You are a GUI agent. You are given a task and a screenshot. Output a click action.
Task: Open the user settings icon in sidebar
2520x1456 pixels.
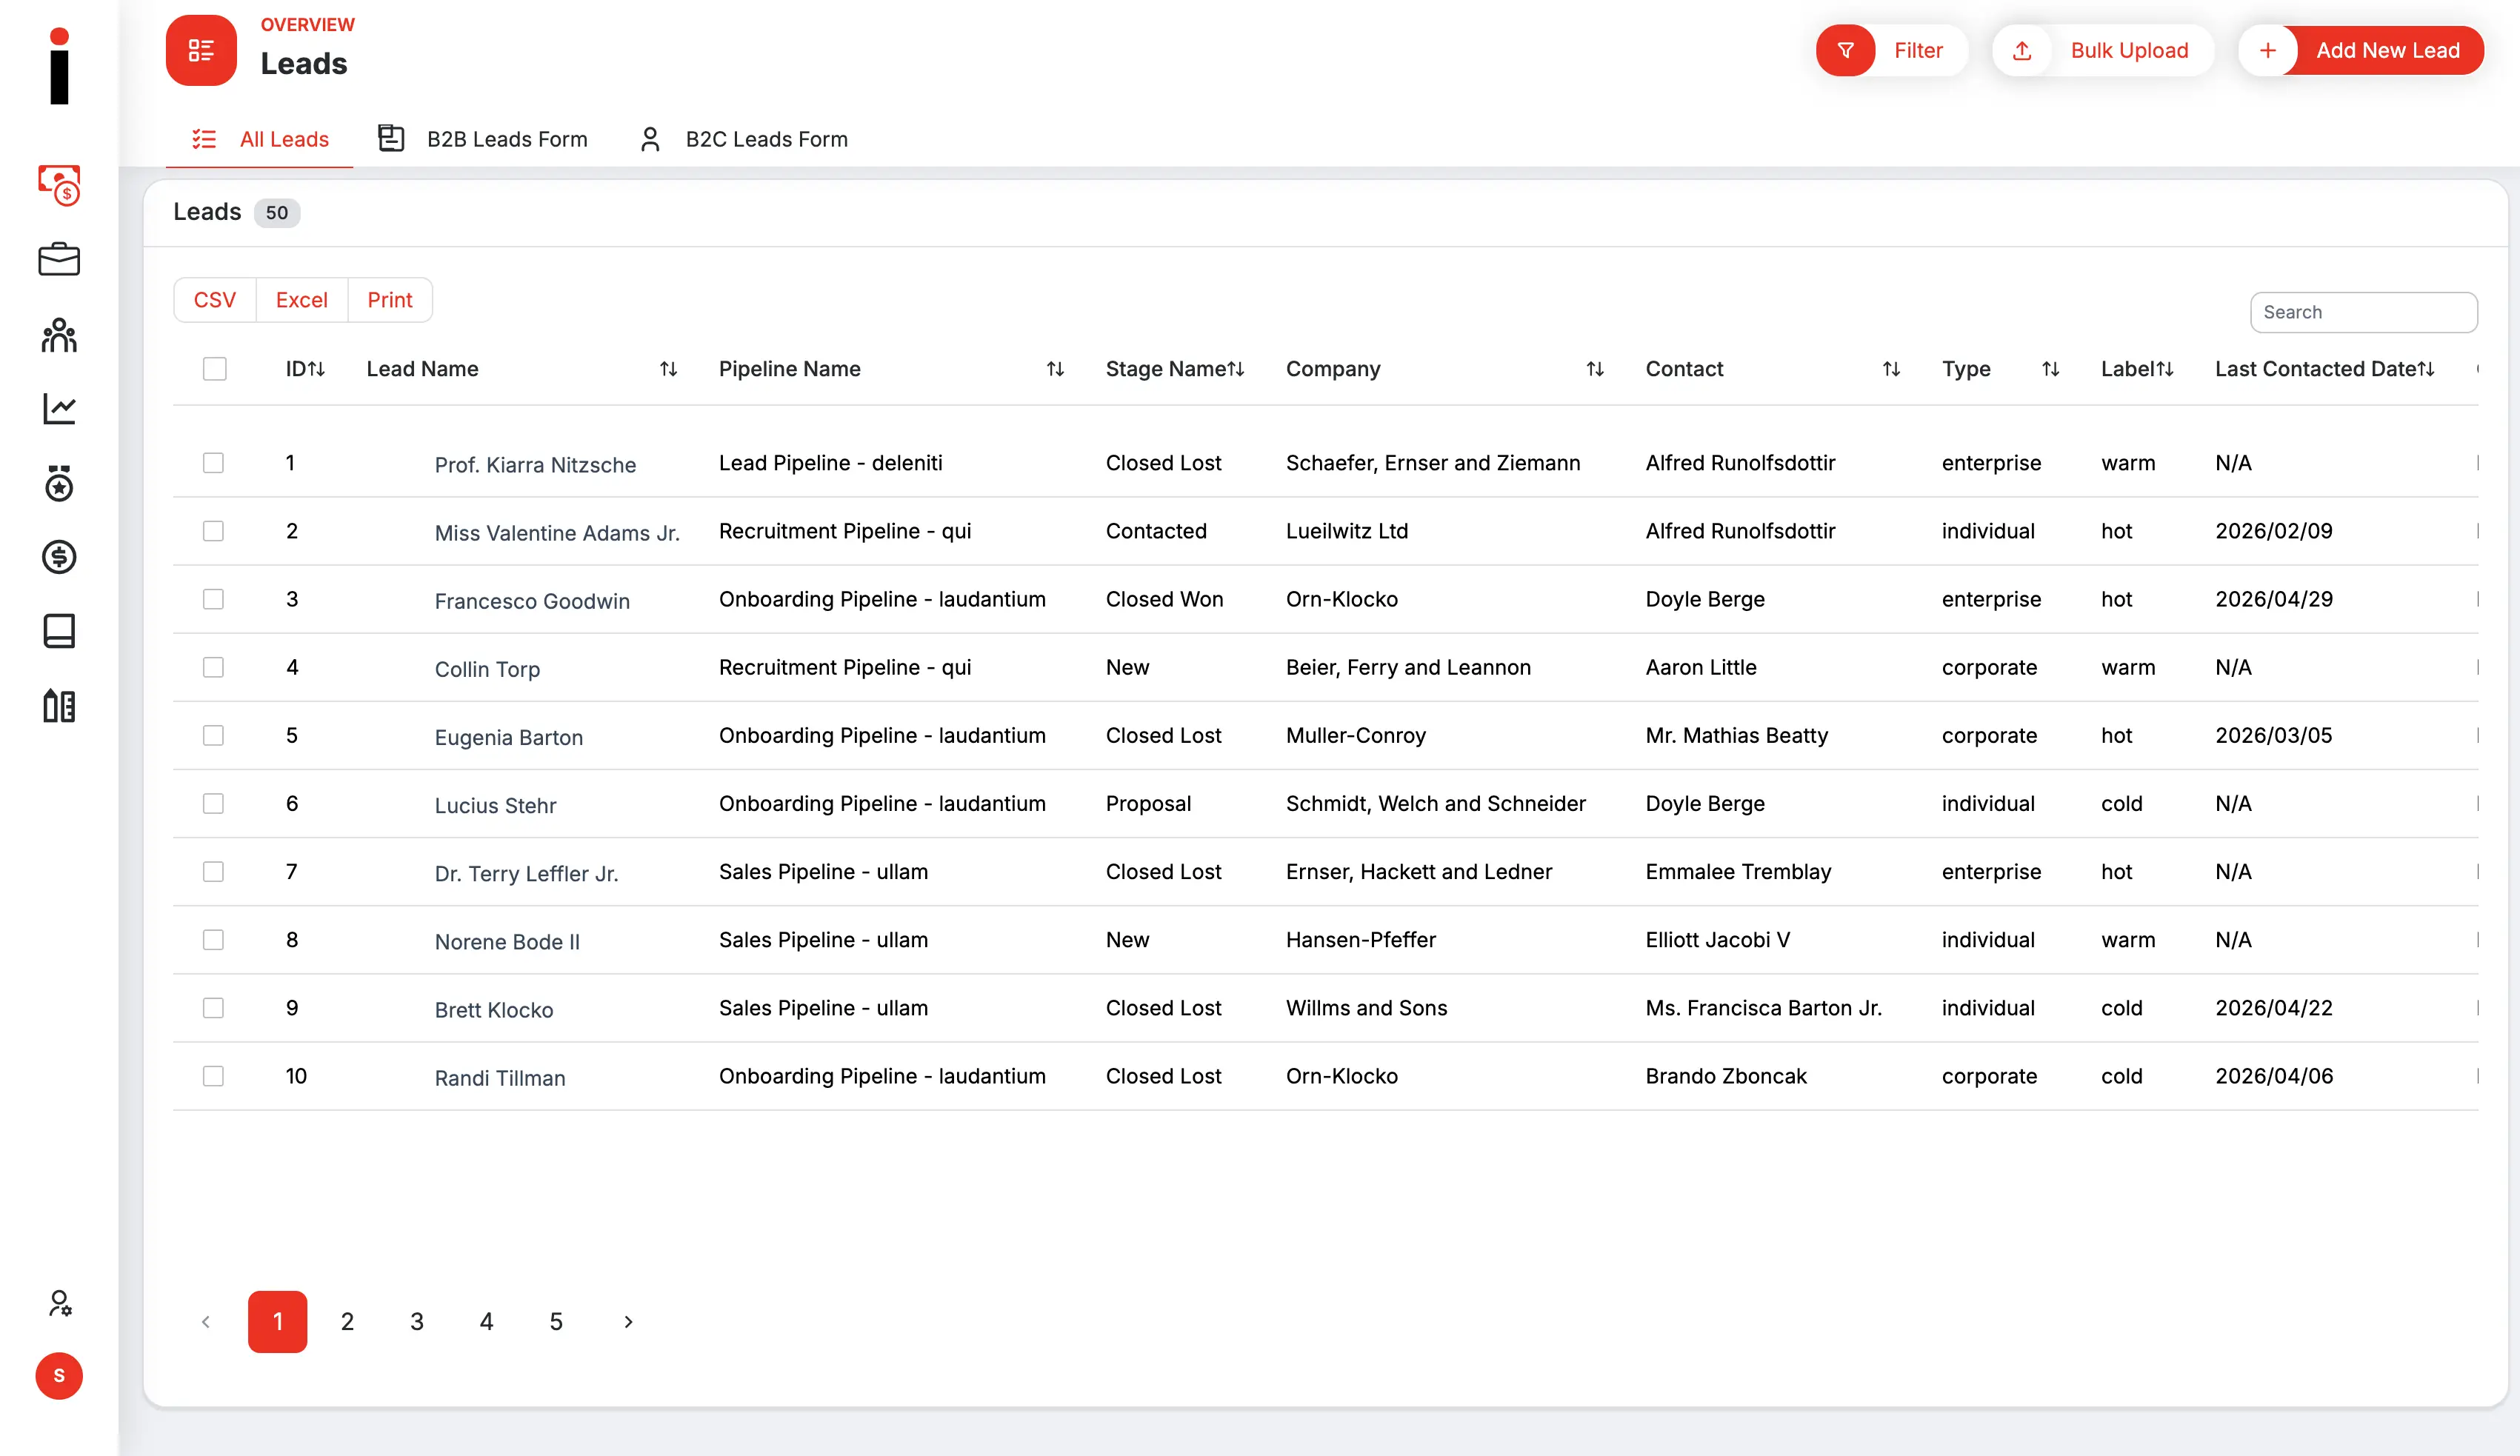[59, 1303]
